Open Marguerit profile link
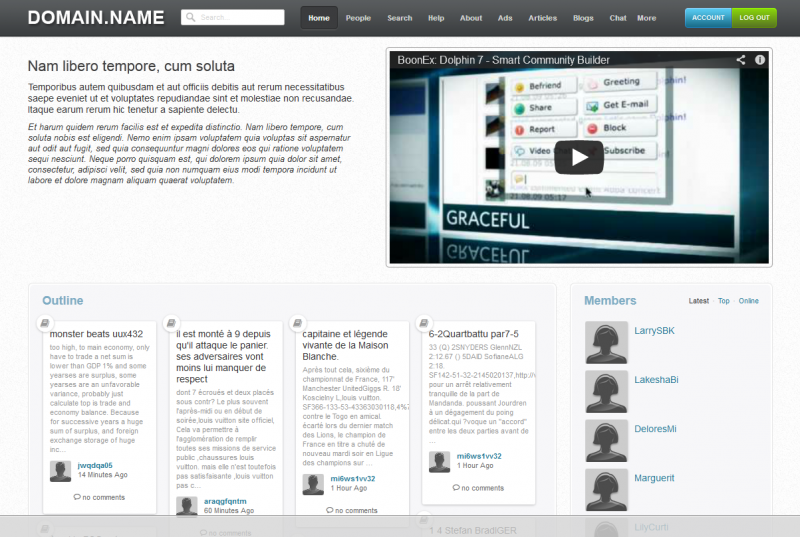The height and width of the screenshot is (537, 800). pos(654,478)
